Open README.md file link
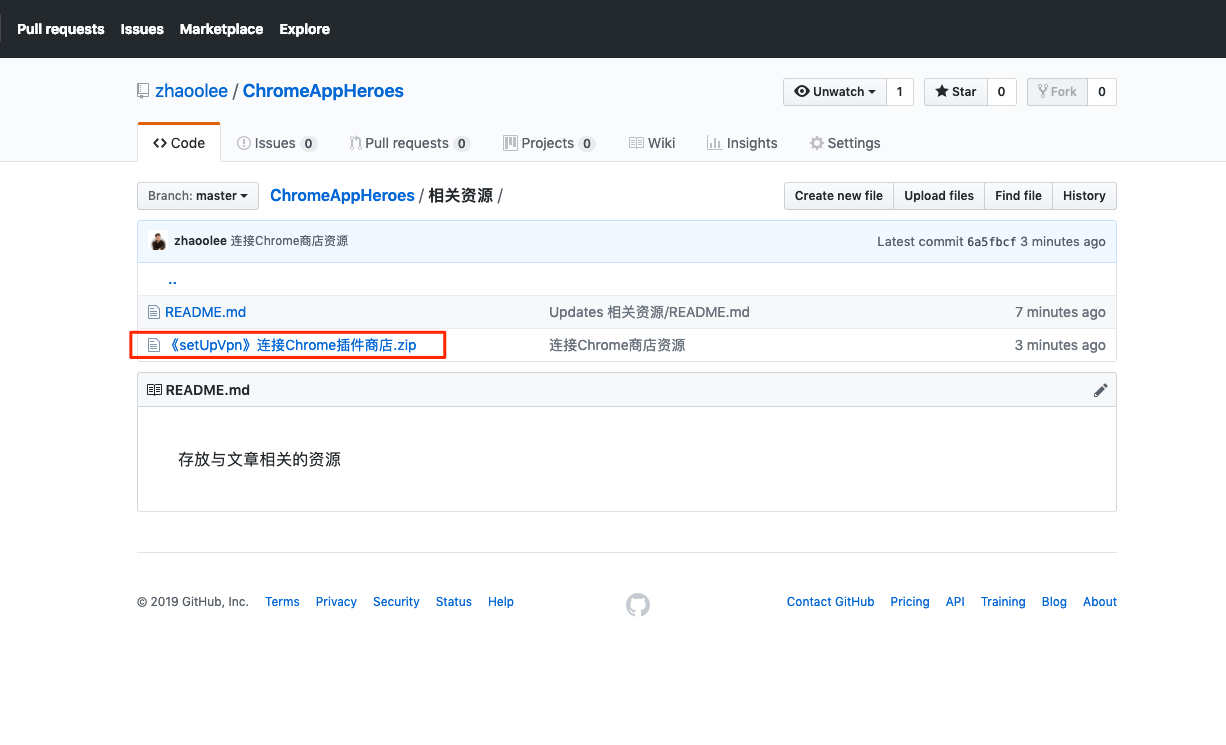 [205, 312]
